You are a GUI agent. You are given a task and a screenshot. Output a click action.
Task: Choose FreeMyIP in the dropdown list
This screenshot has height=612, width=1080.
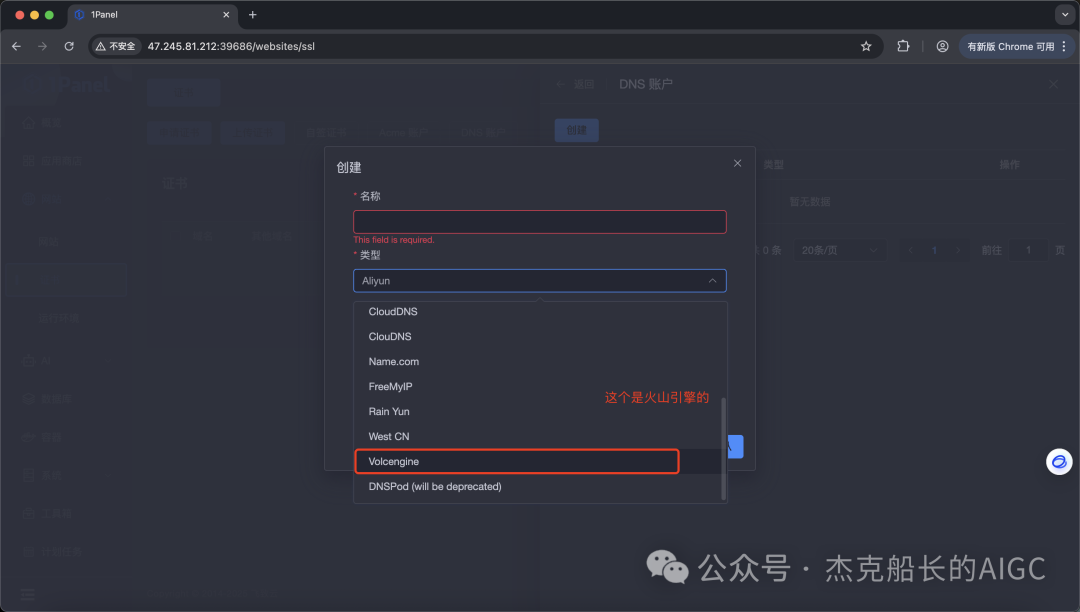click(540, 386)
